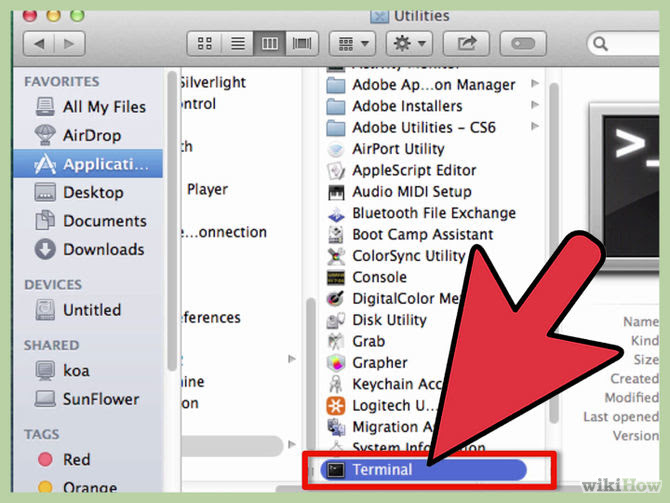
Task: Click the Bluetooth File Exchange icon
Action: pos(336,213)
